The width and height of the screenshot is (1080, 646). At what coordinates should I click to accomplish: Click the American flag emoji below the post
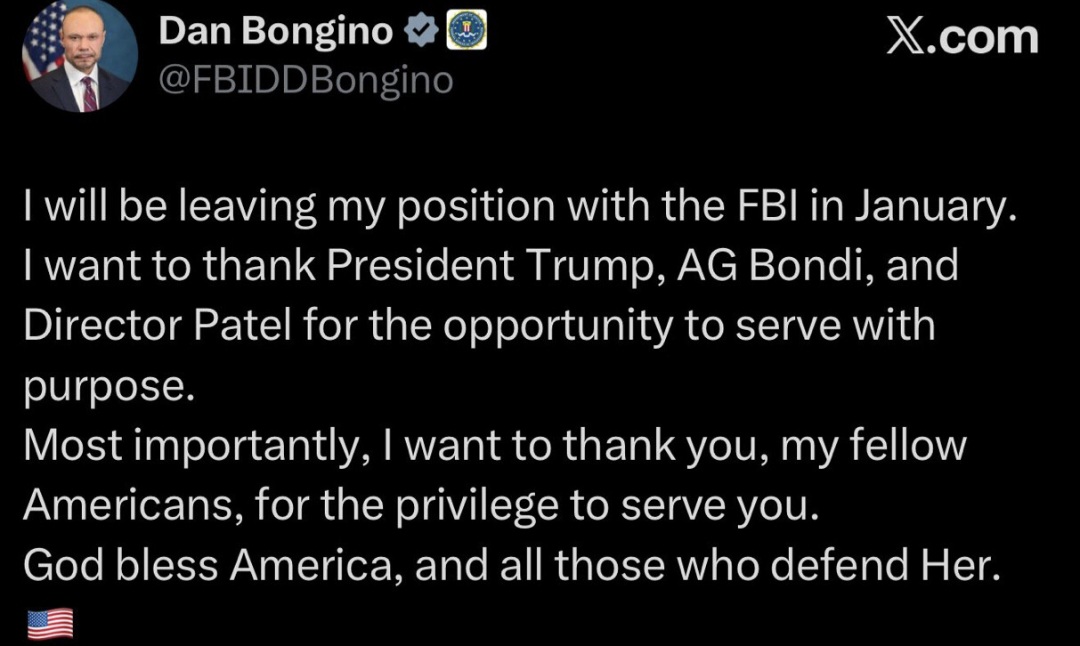pos(49,625)
